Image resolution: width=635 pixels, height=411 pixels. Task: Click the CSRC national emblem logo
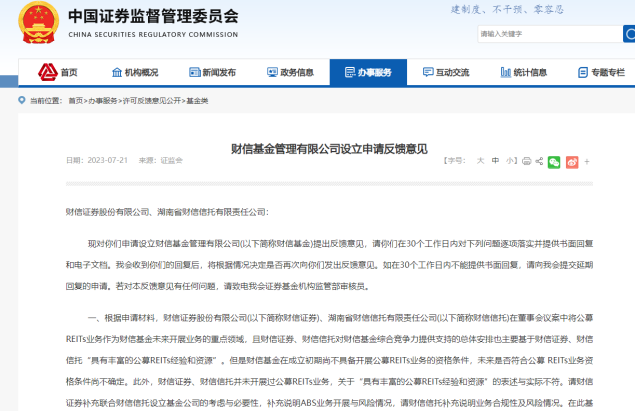point(38,23)
